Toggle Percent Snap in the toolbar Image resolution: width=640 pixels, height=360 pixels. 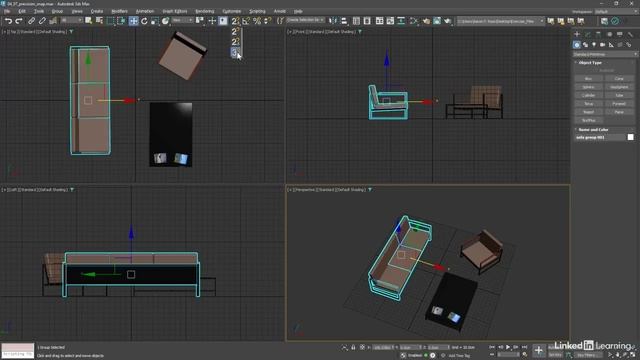click(x=257, y=21)
